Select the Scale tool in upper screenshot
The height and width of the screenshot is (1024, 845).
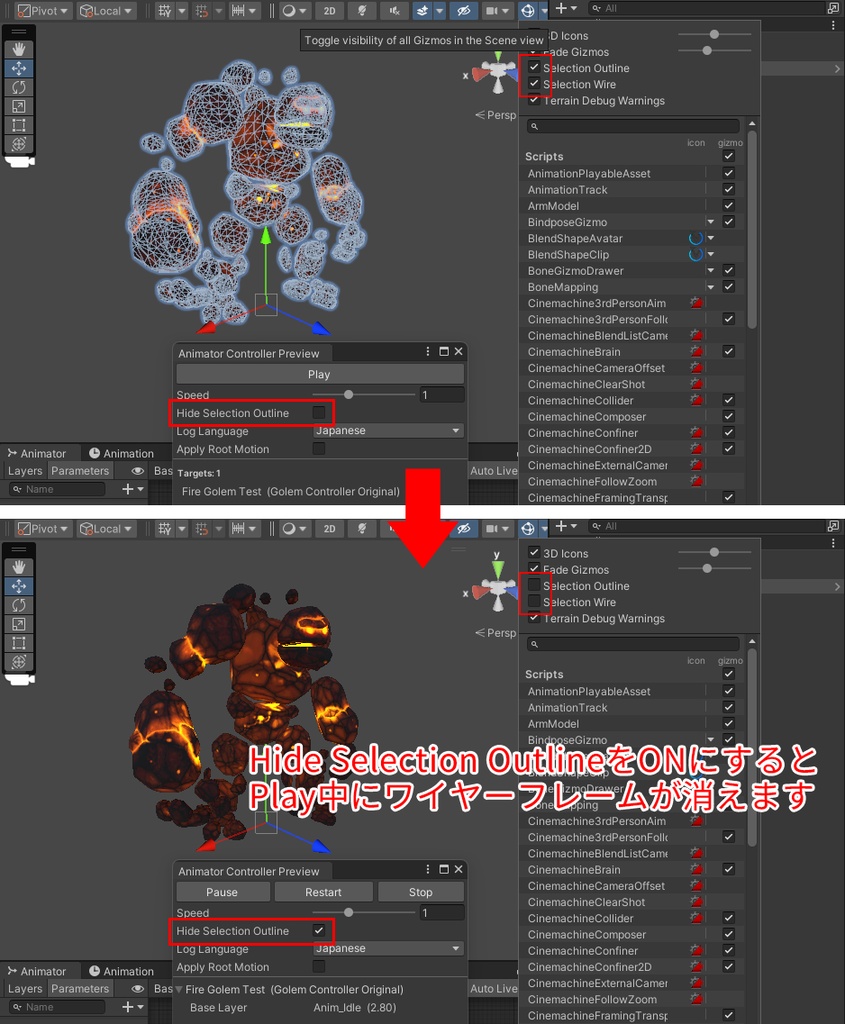point(19,106)
